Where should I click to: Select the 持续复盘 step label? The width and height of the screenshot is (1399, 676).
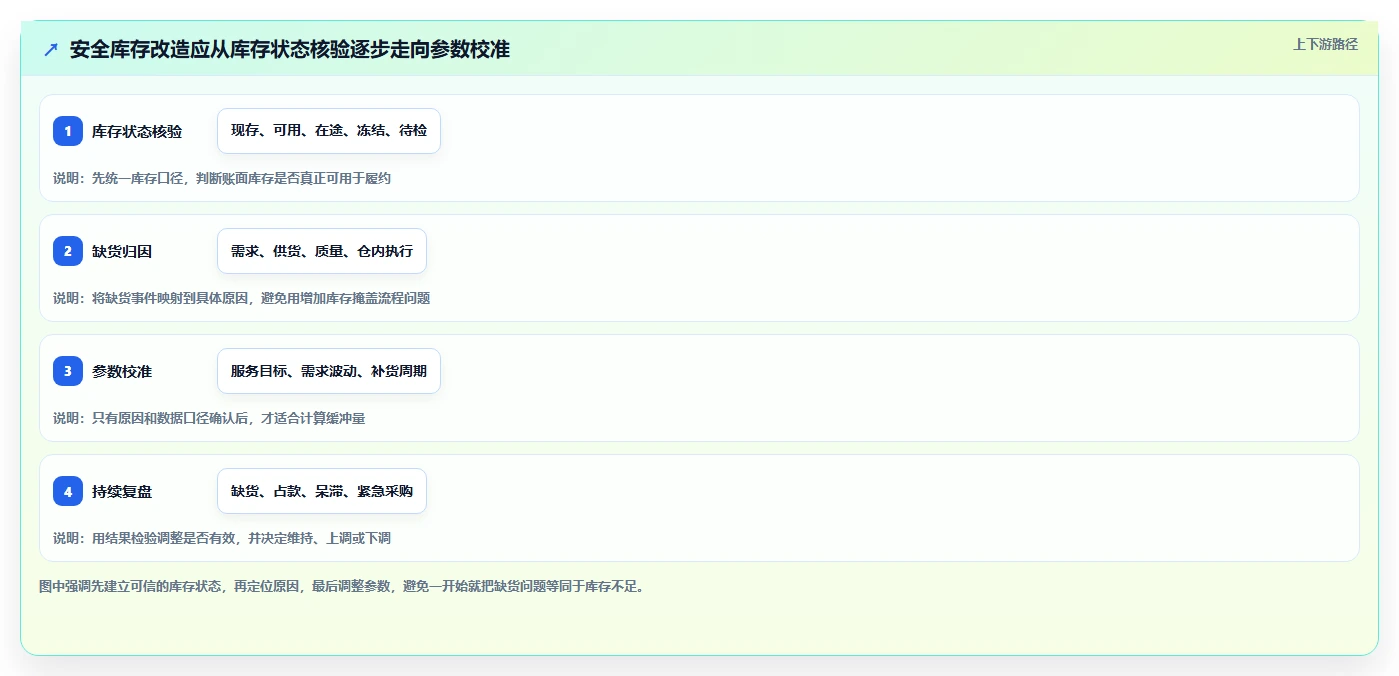coord(122,491)
